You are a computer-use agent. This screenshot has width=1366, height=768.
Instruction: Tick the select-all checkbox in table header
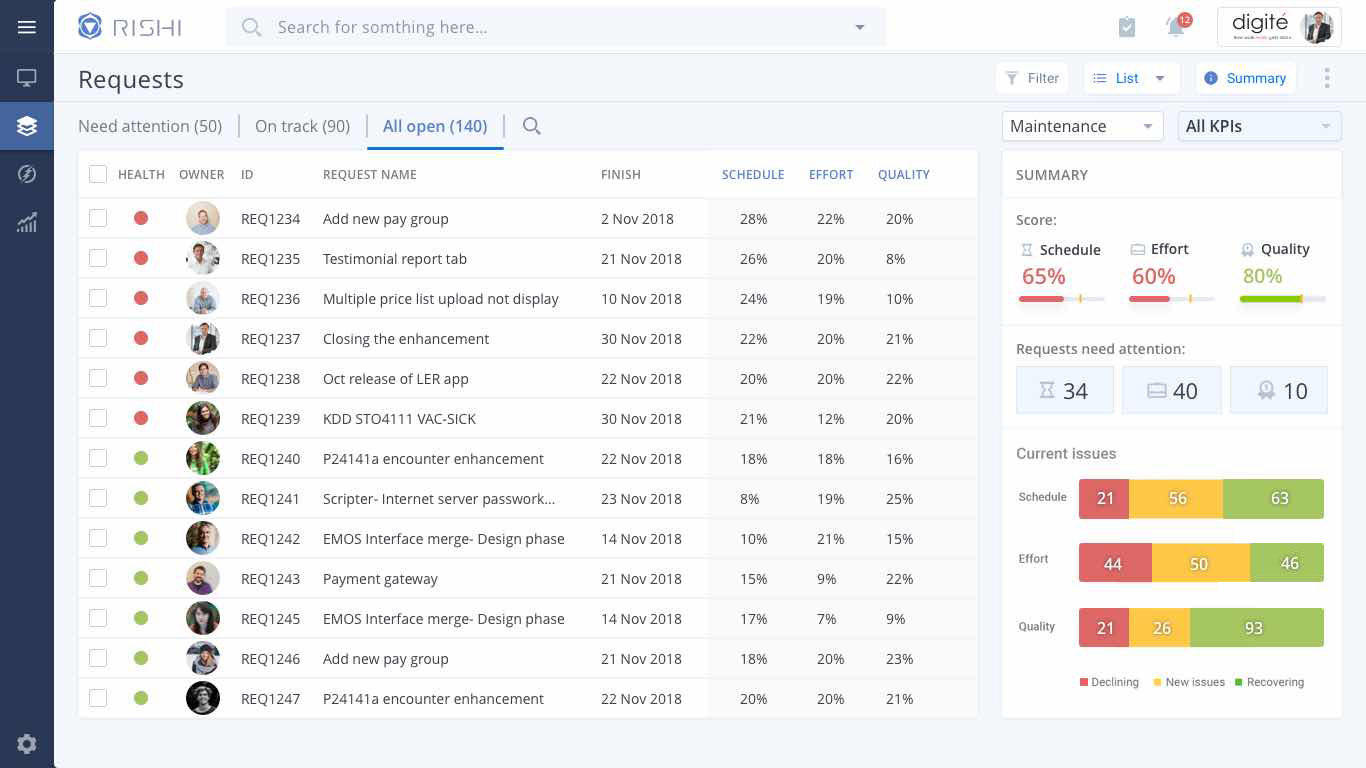98,174
